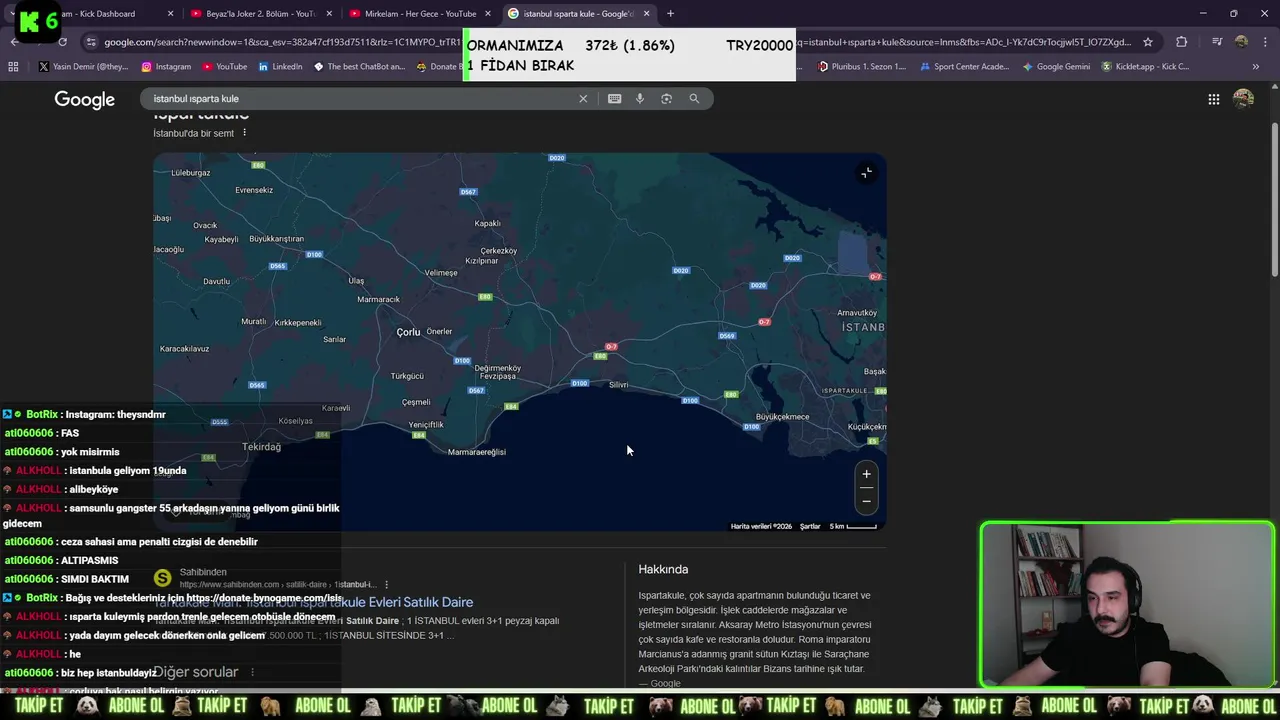1280x720 pixels.
Task: Open the Google account avatar menu
Action: [x=1244, y=99]
